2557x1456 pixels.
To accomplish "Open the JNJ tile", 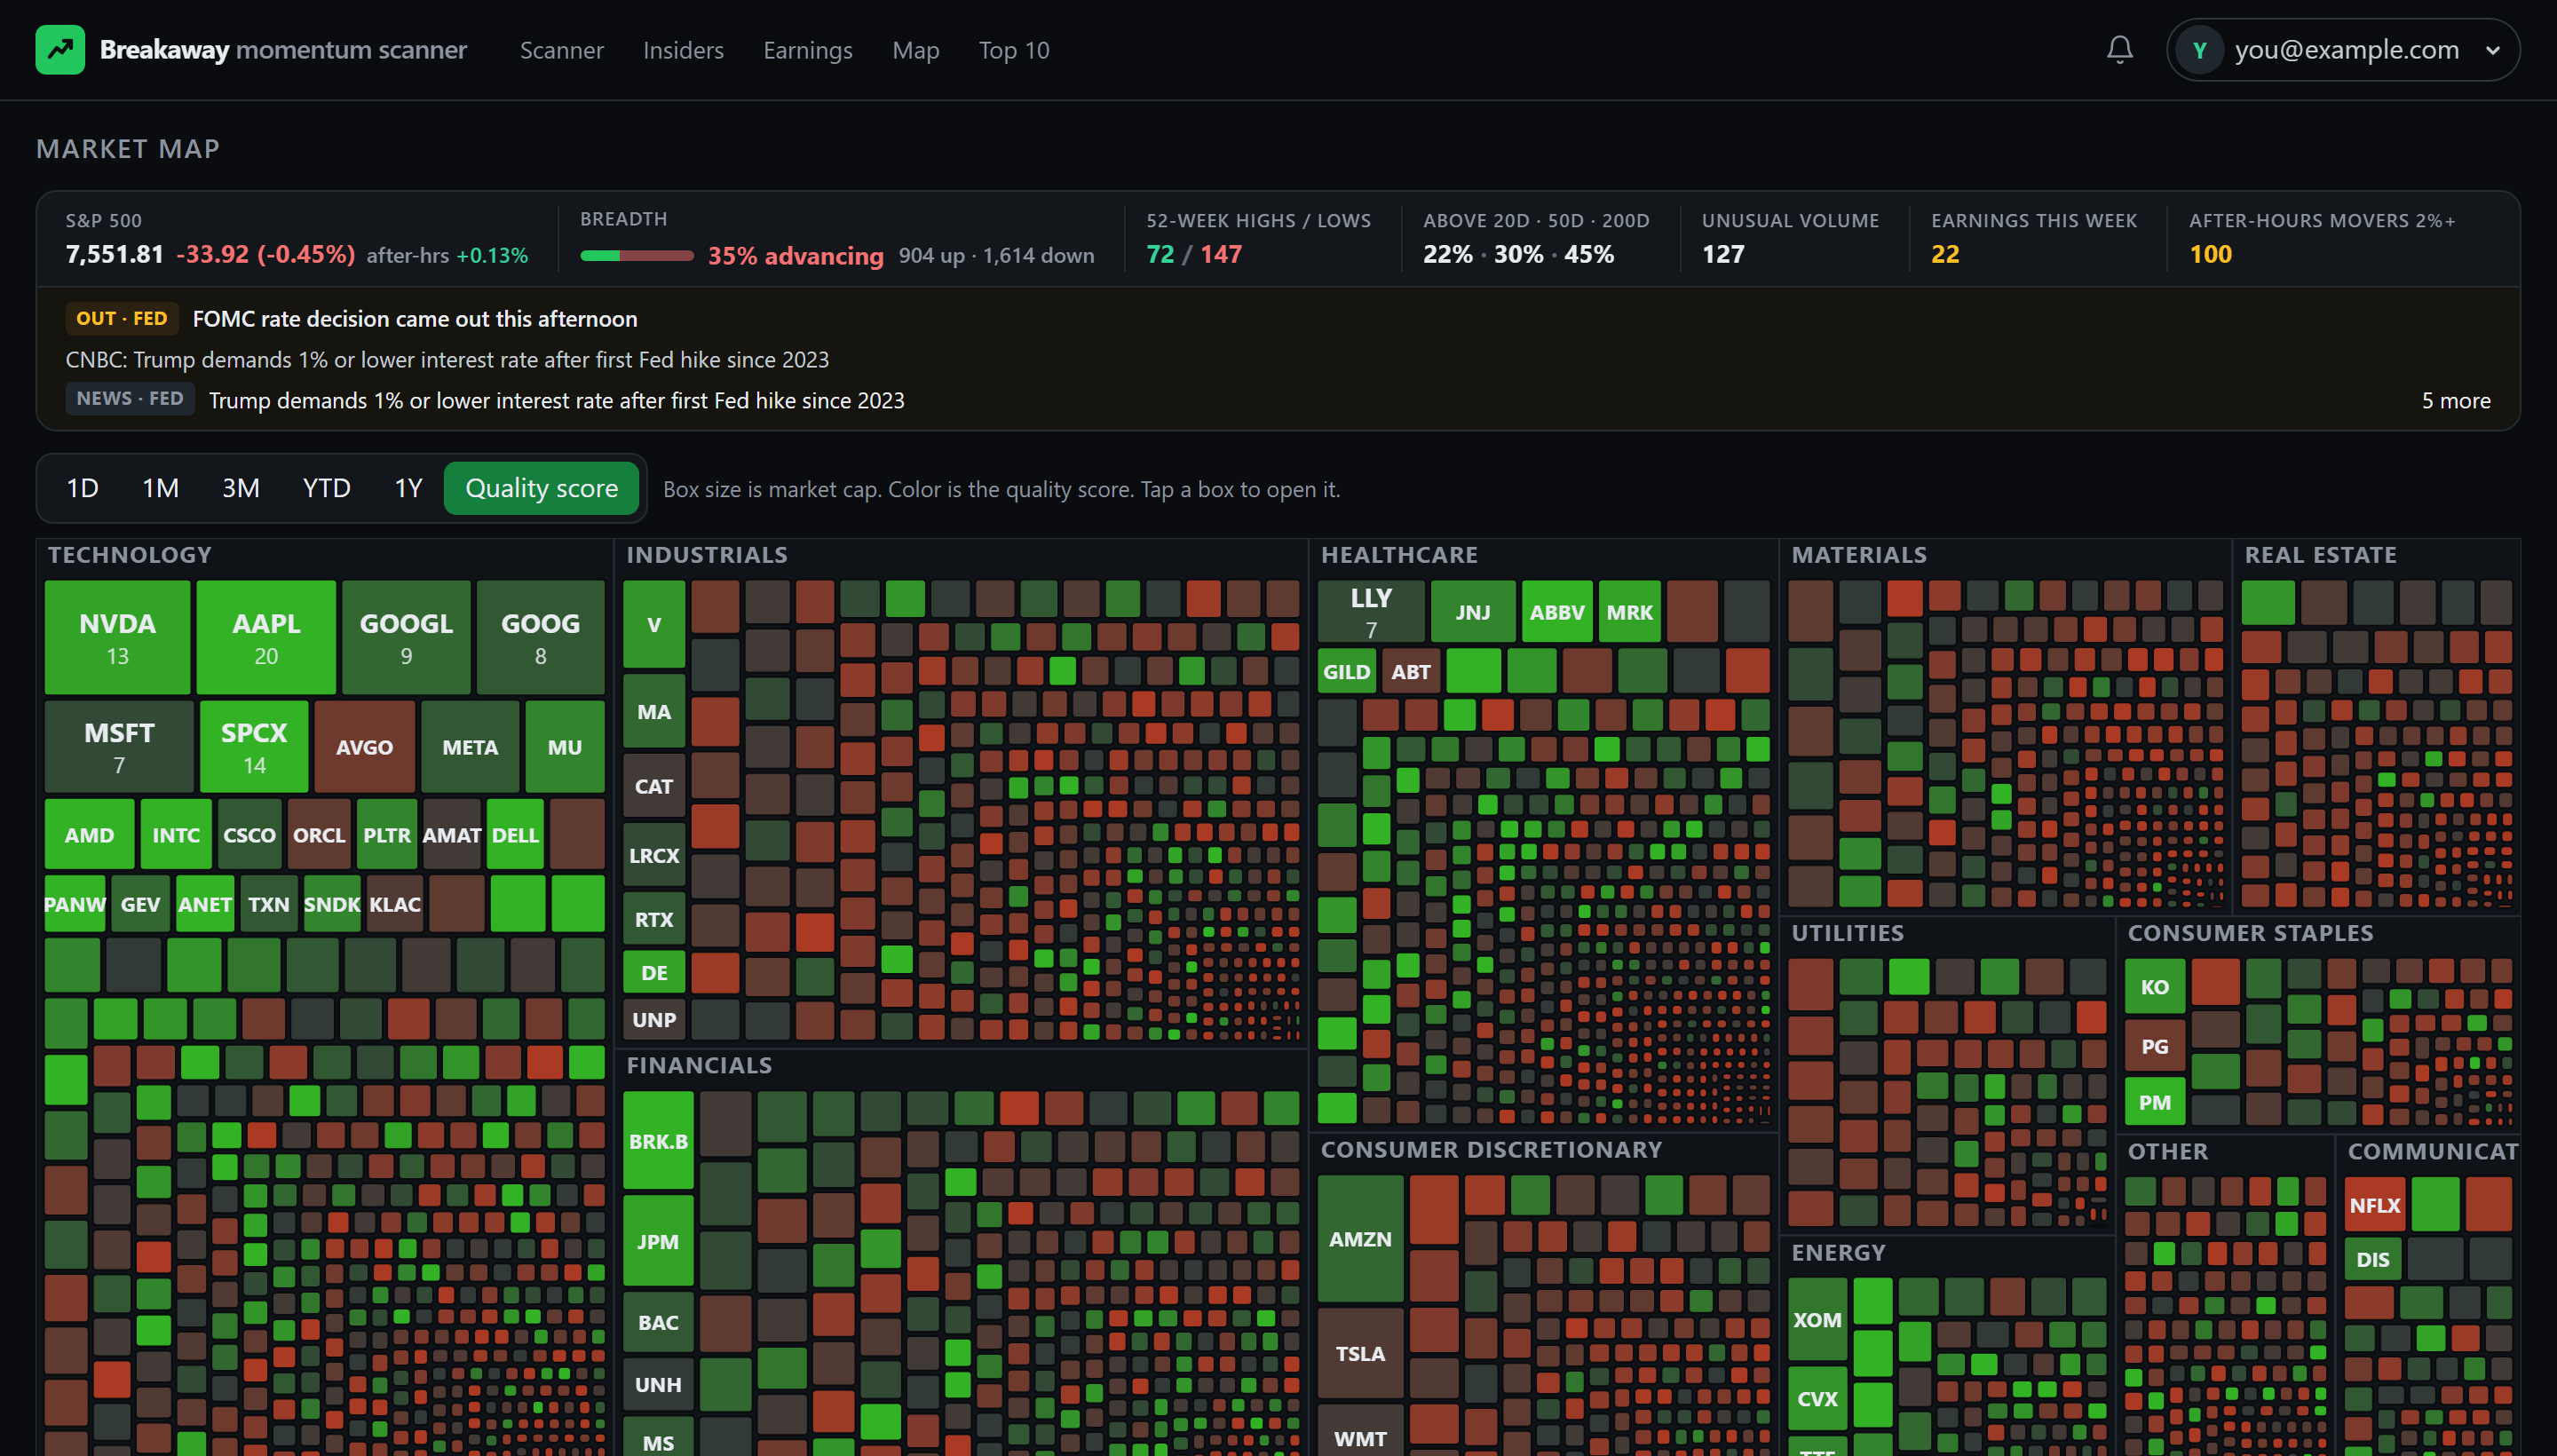I will tap(1472, 611).
